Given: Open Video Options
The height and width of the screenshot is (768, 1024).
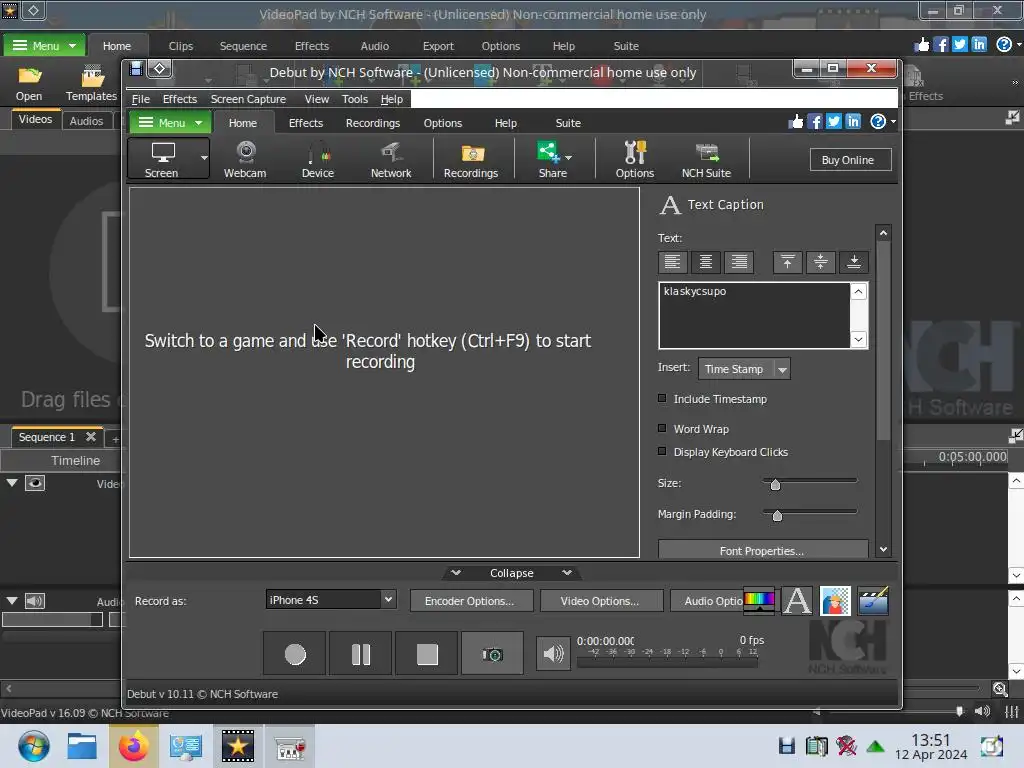Looking at the screenshot, I should [x=601, y=601].
